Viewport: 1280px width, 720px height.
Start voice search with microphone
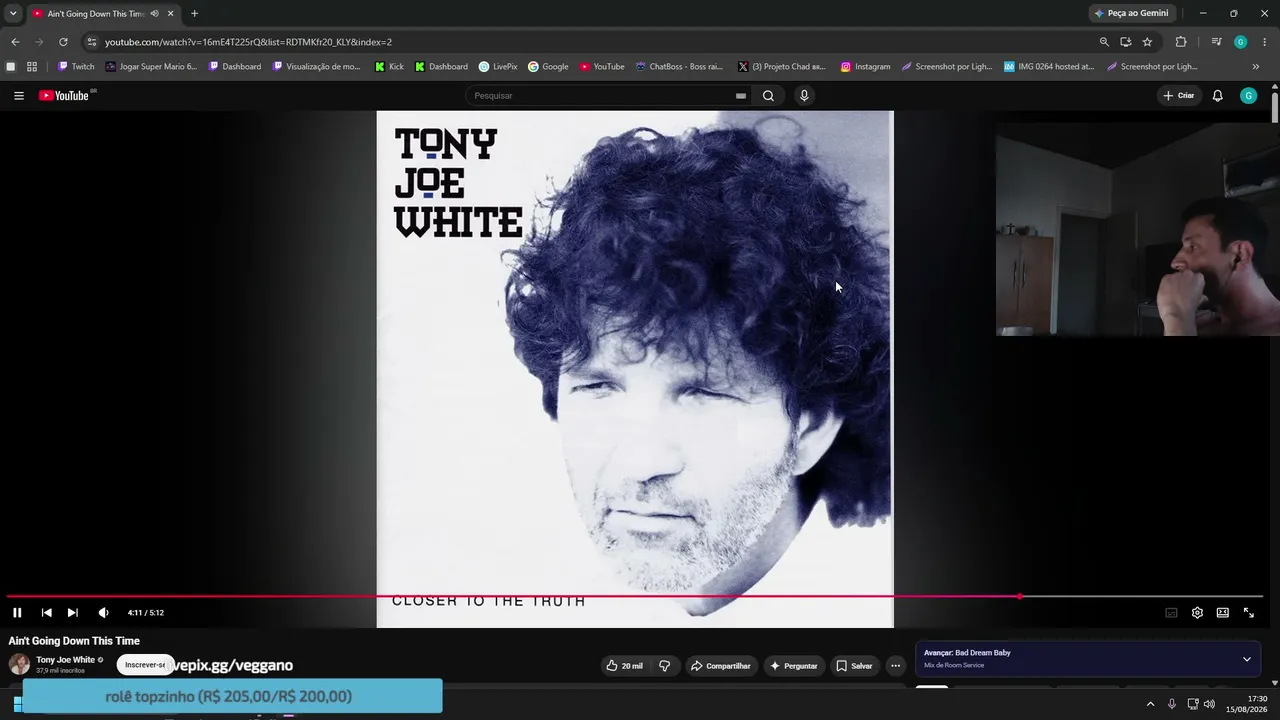coord(804,96)
